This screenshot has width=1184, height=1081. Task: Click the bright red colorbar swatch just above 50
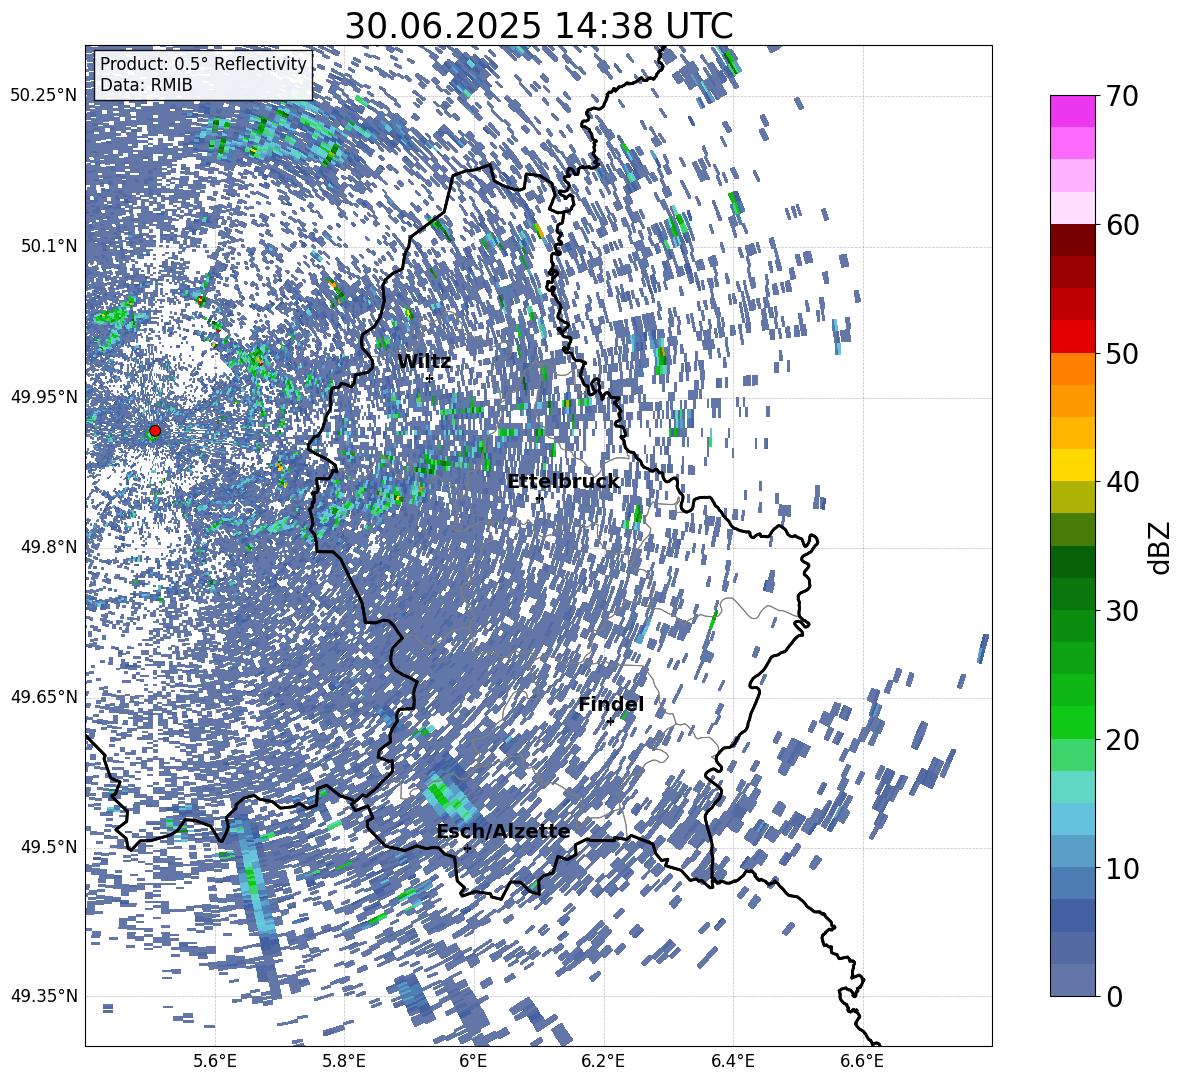1072,337
